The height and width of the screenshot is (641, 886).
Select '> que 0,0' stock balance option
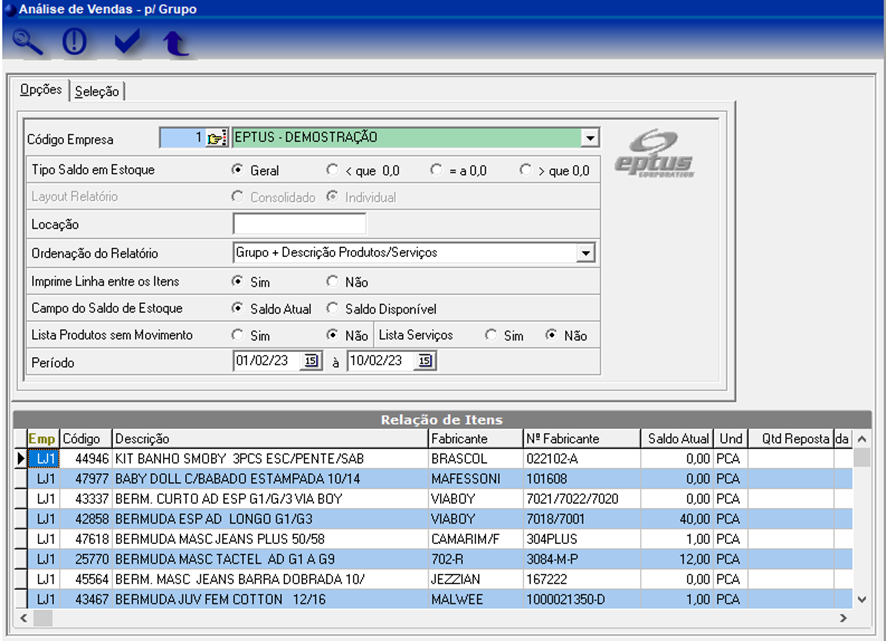click(x=526, y=171)
